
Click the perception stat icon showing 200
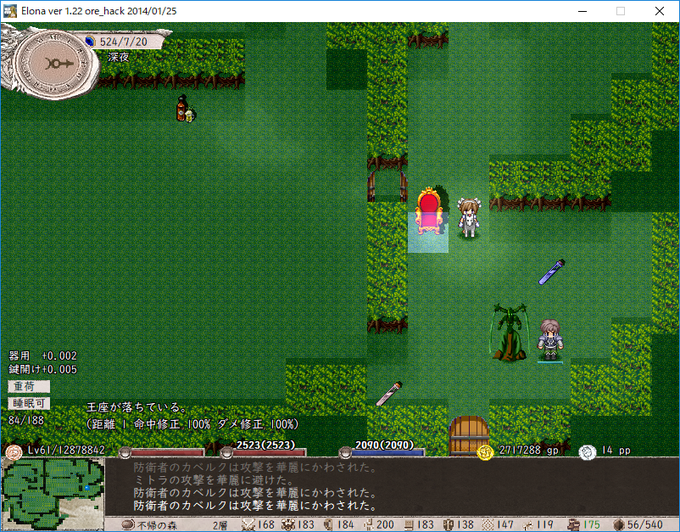pyautogui.click(x=369, y=525)
